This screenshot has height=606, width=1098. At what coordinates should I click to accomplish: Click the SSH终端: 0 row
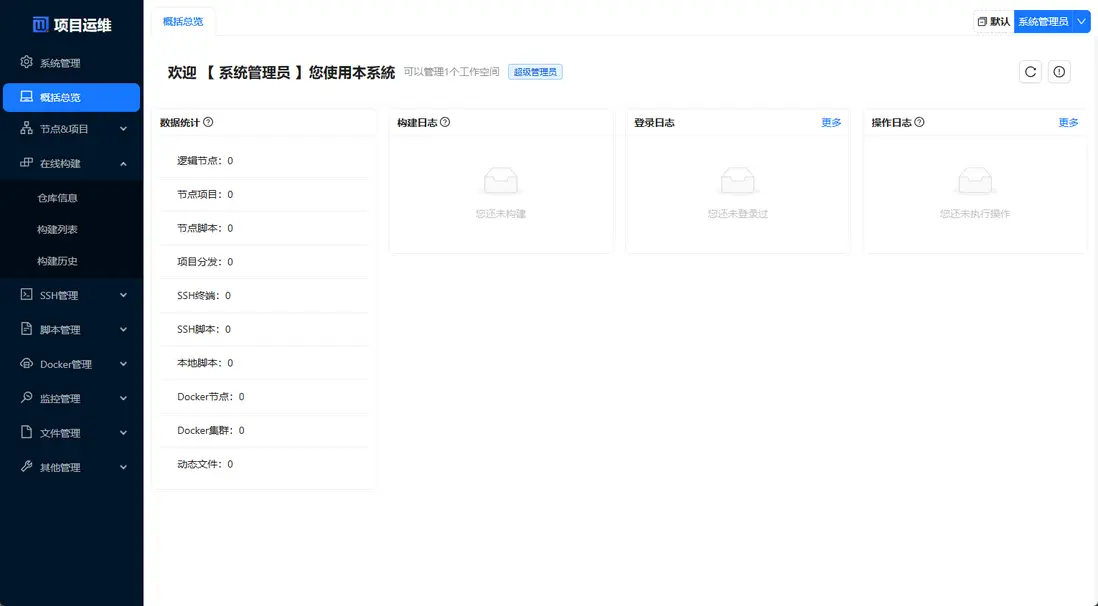264,295
